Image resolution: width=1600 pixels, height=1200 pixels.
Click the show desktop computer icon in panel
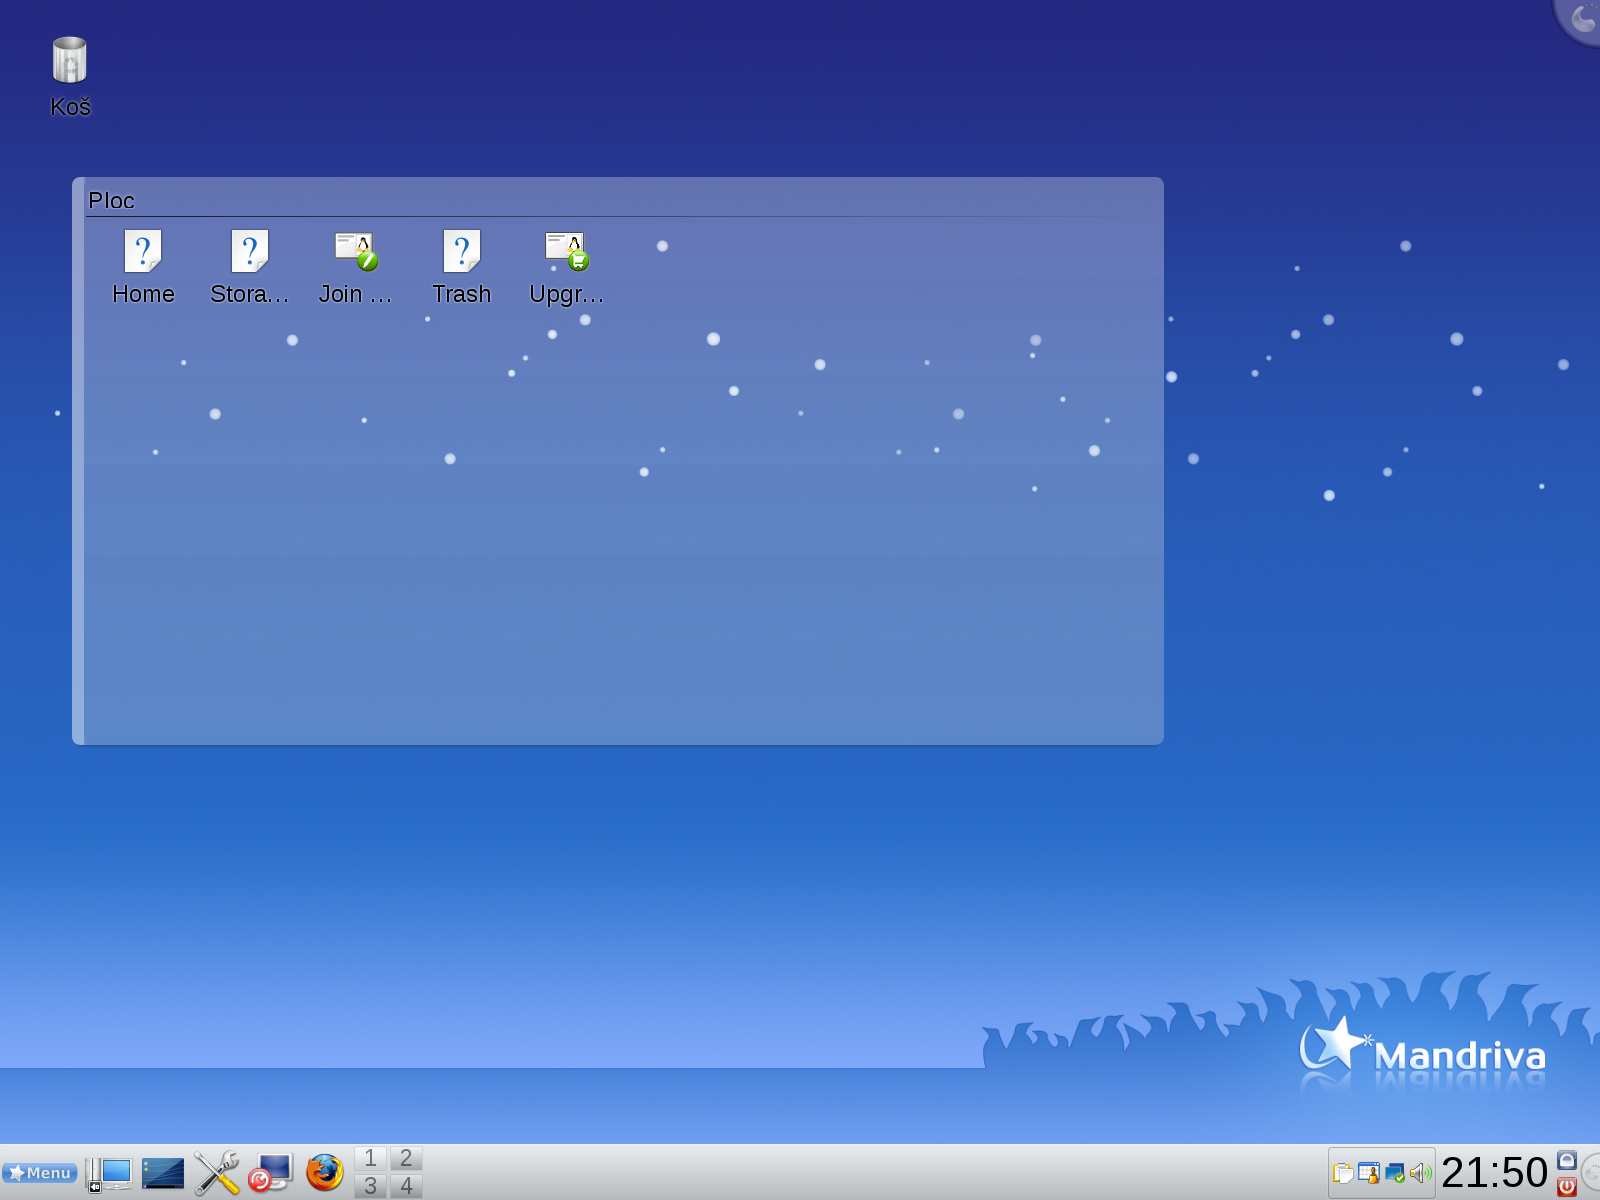pyautogui.click(x=108, y=1173)
